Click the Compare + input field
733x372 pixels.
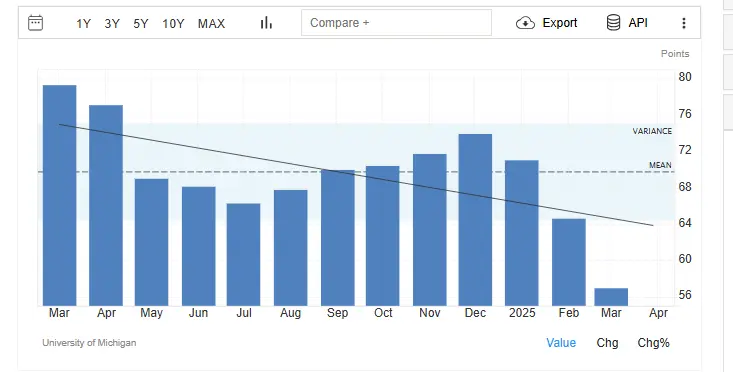(x=396, y=22)
